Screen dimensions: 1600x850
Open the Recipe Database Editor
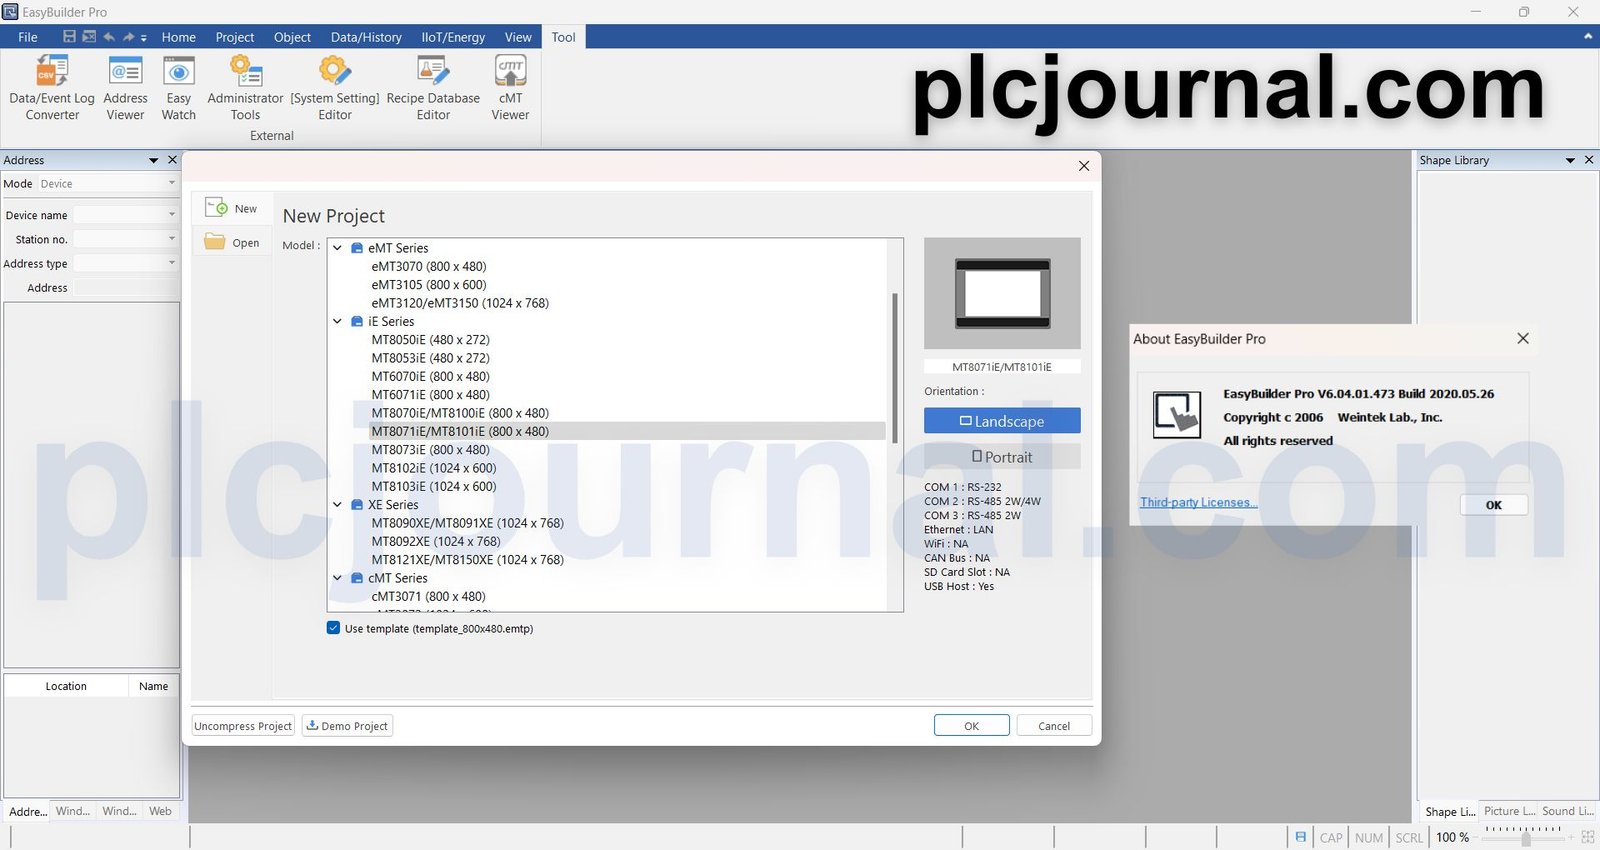[433, 88]
